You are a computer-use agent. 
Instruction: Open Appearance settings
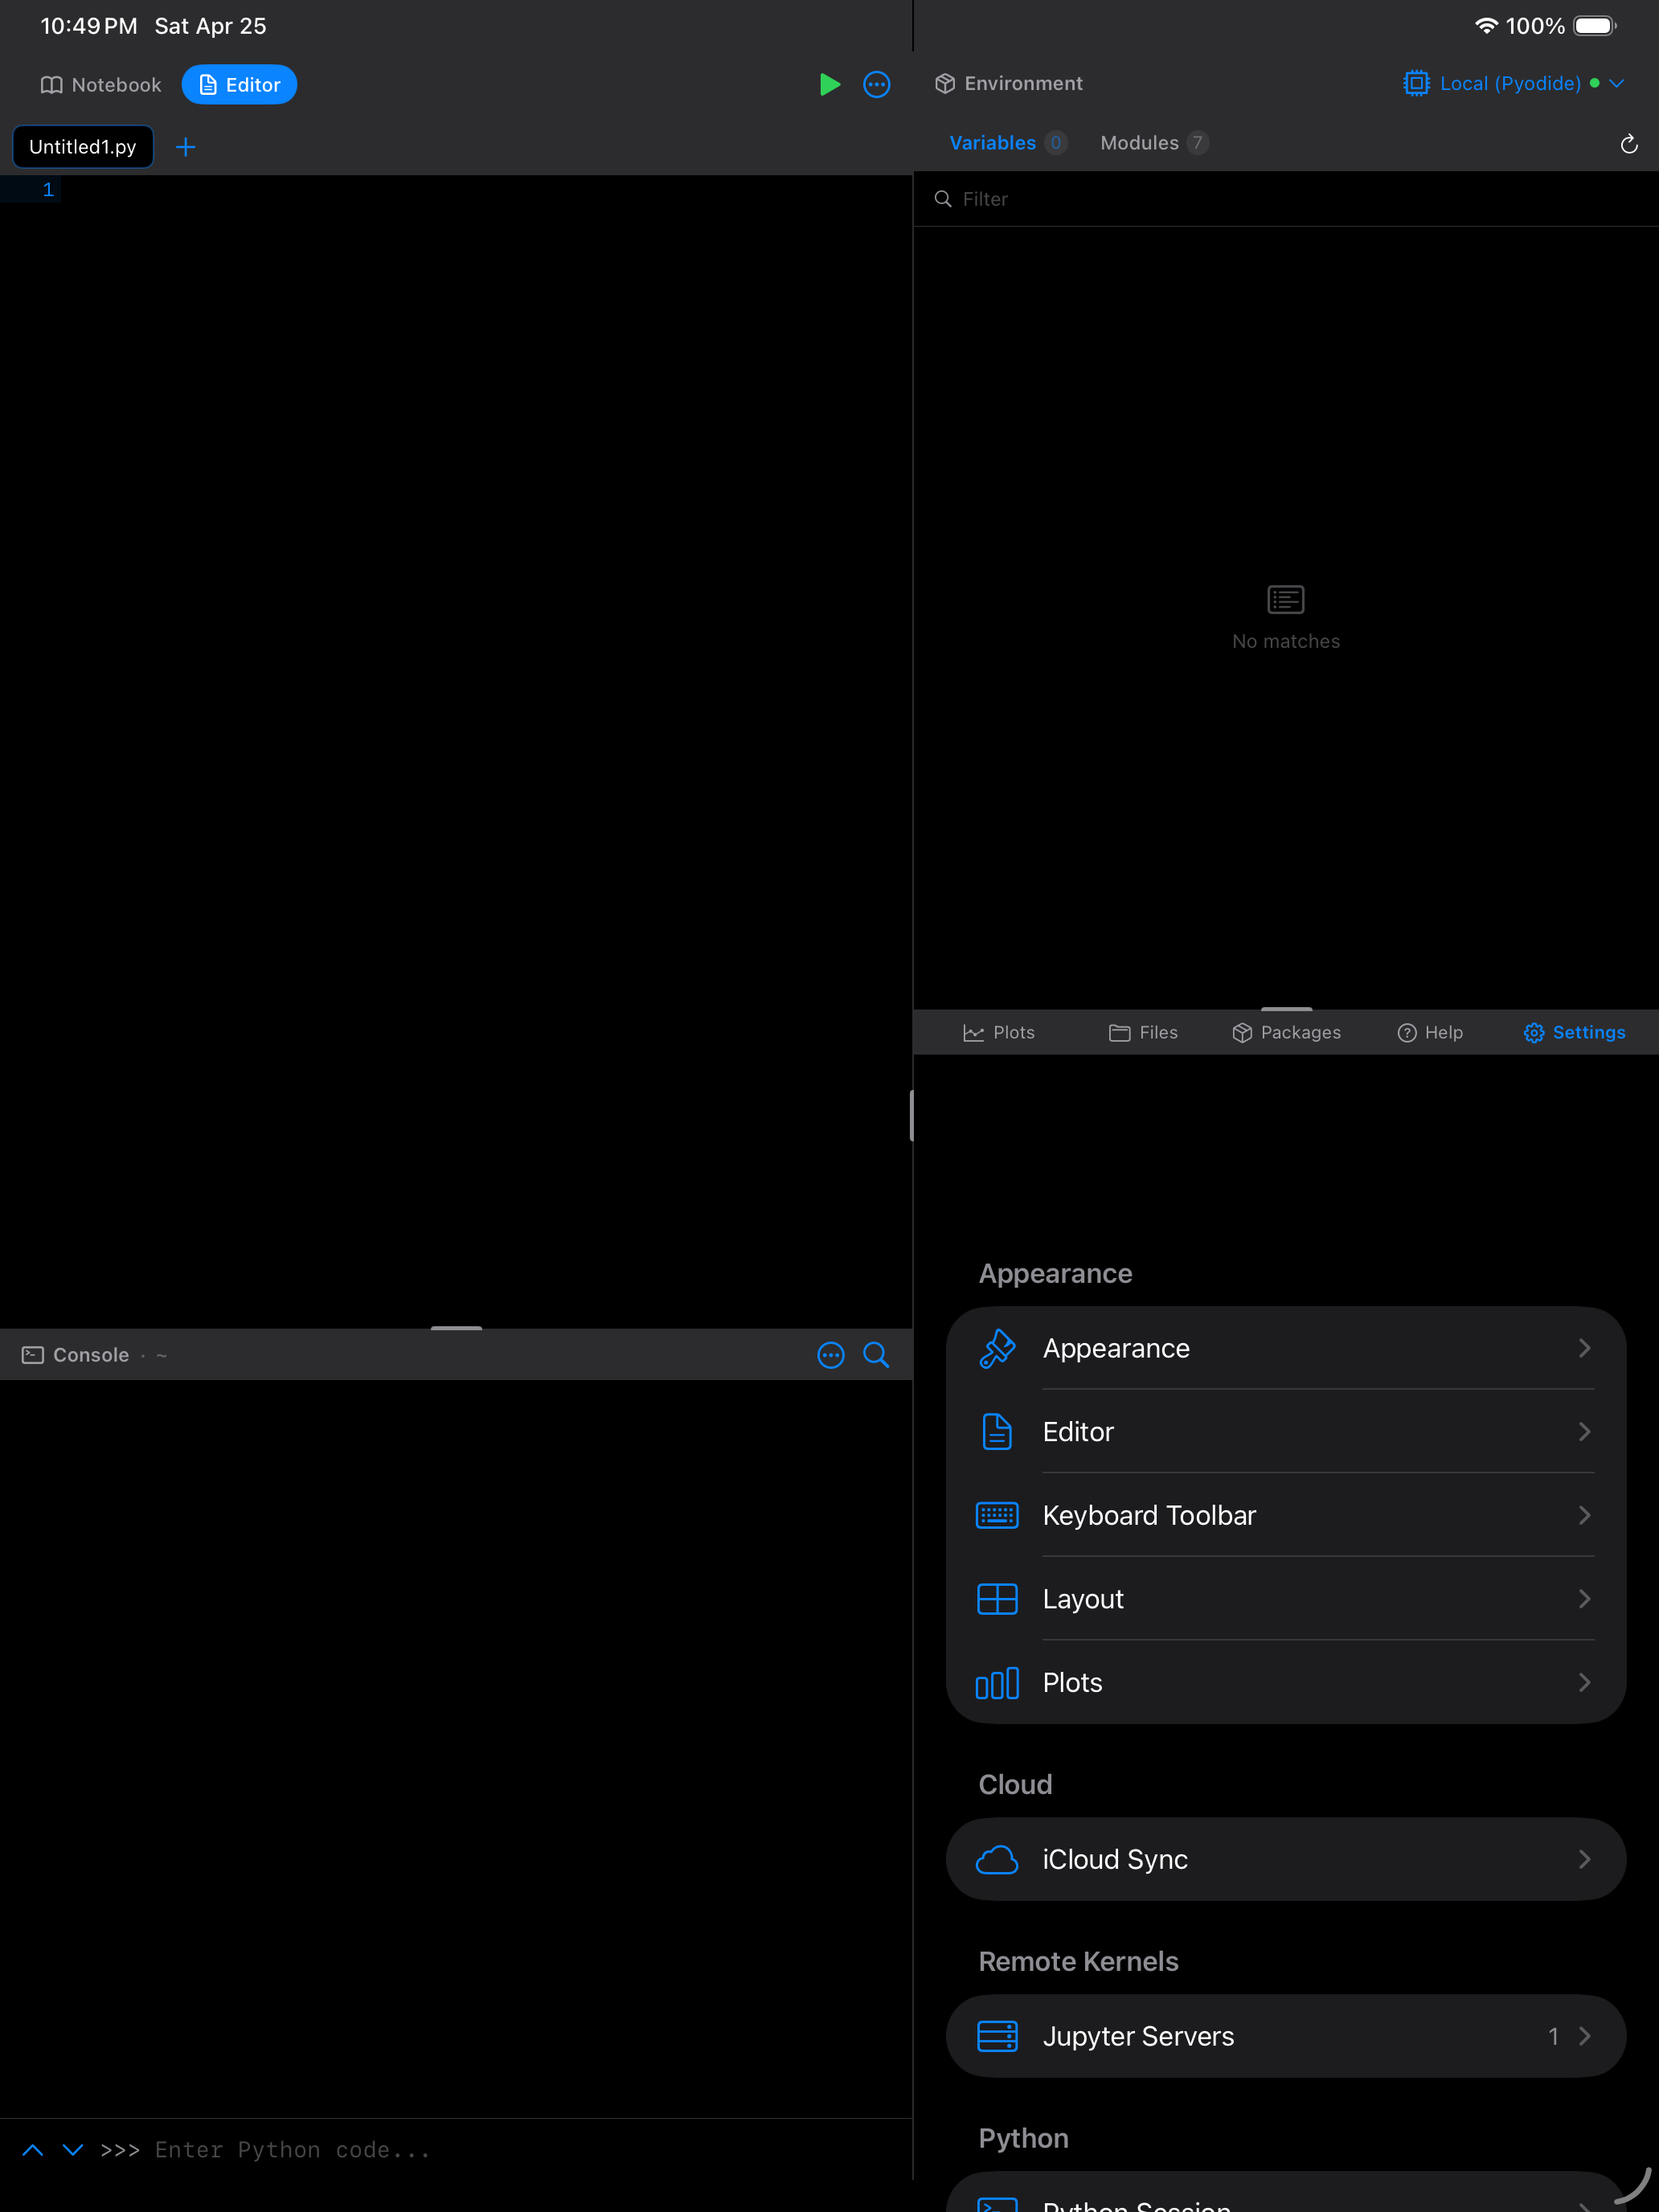point(1286,1348)
